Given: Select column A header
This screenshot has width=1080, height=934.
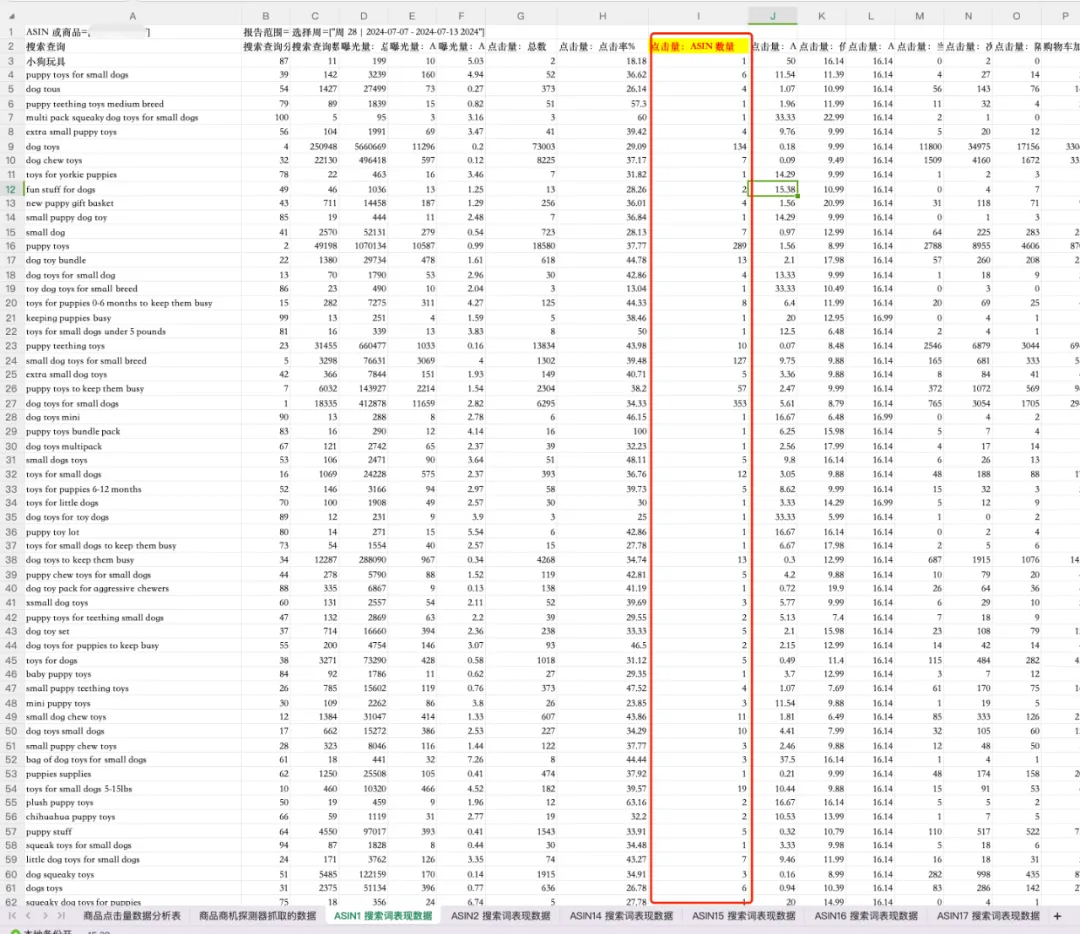Looking at the screenshot, I should (x=132, y=16).
